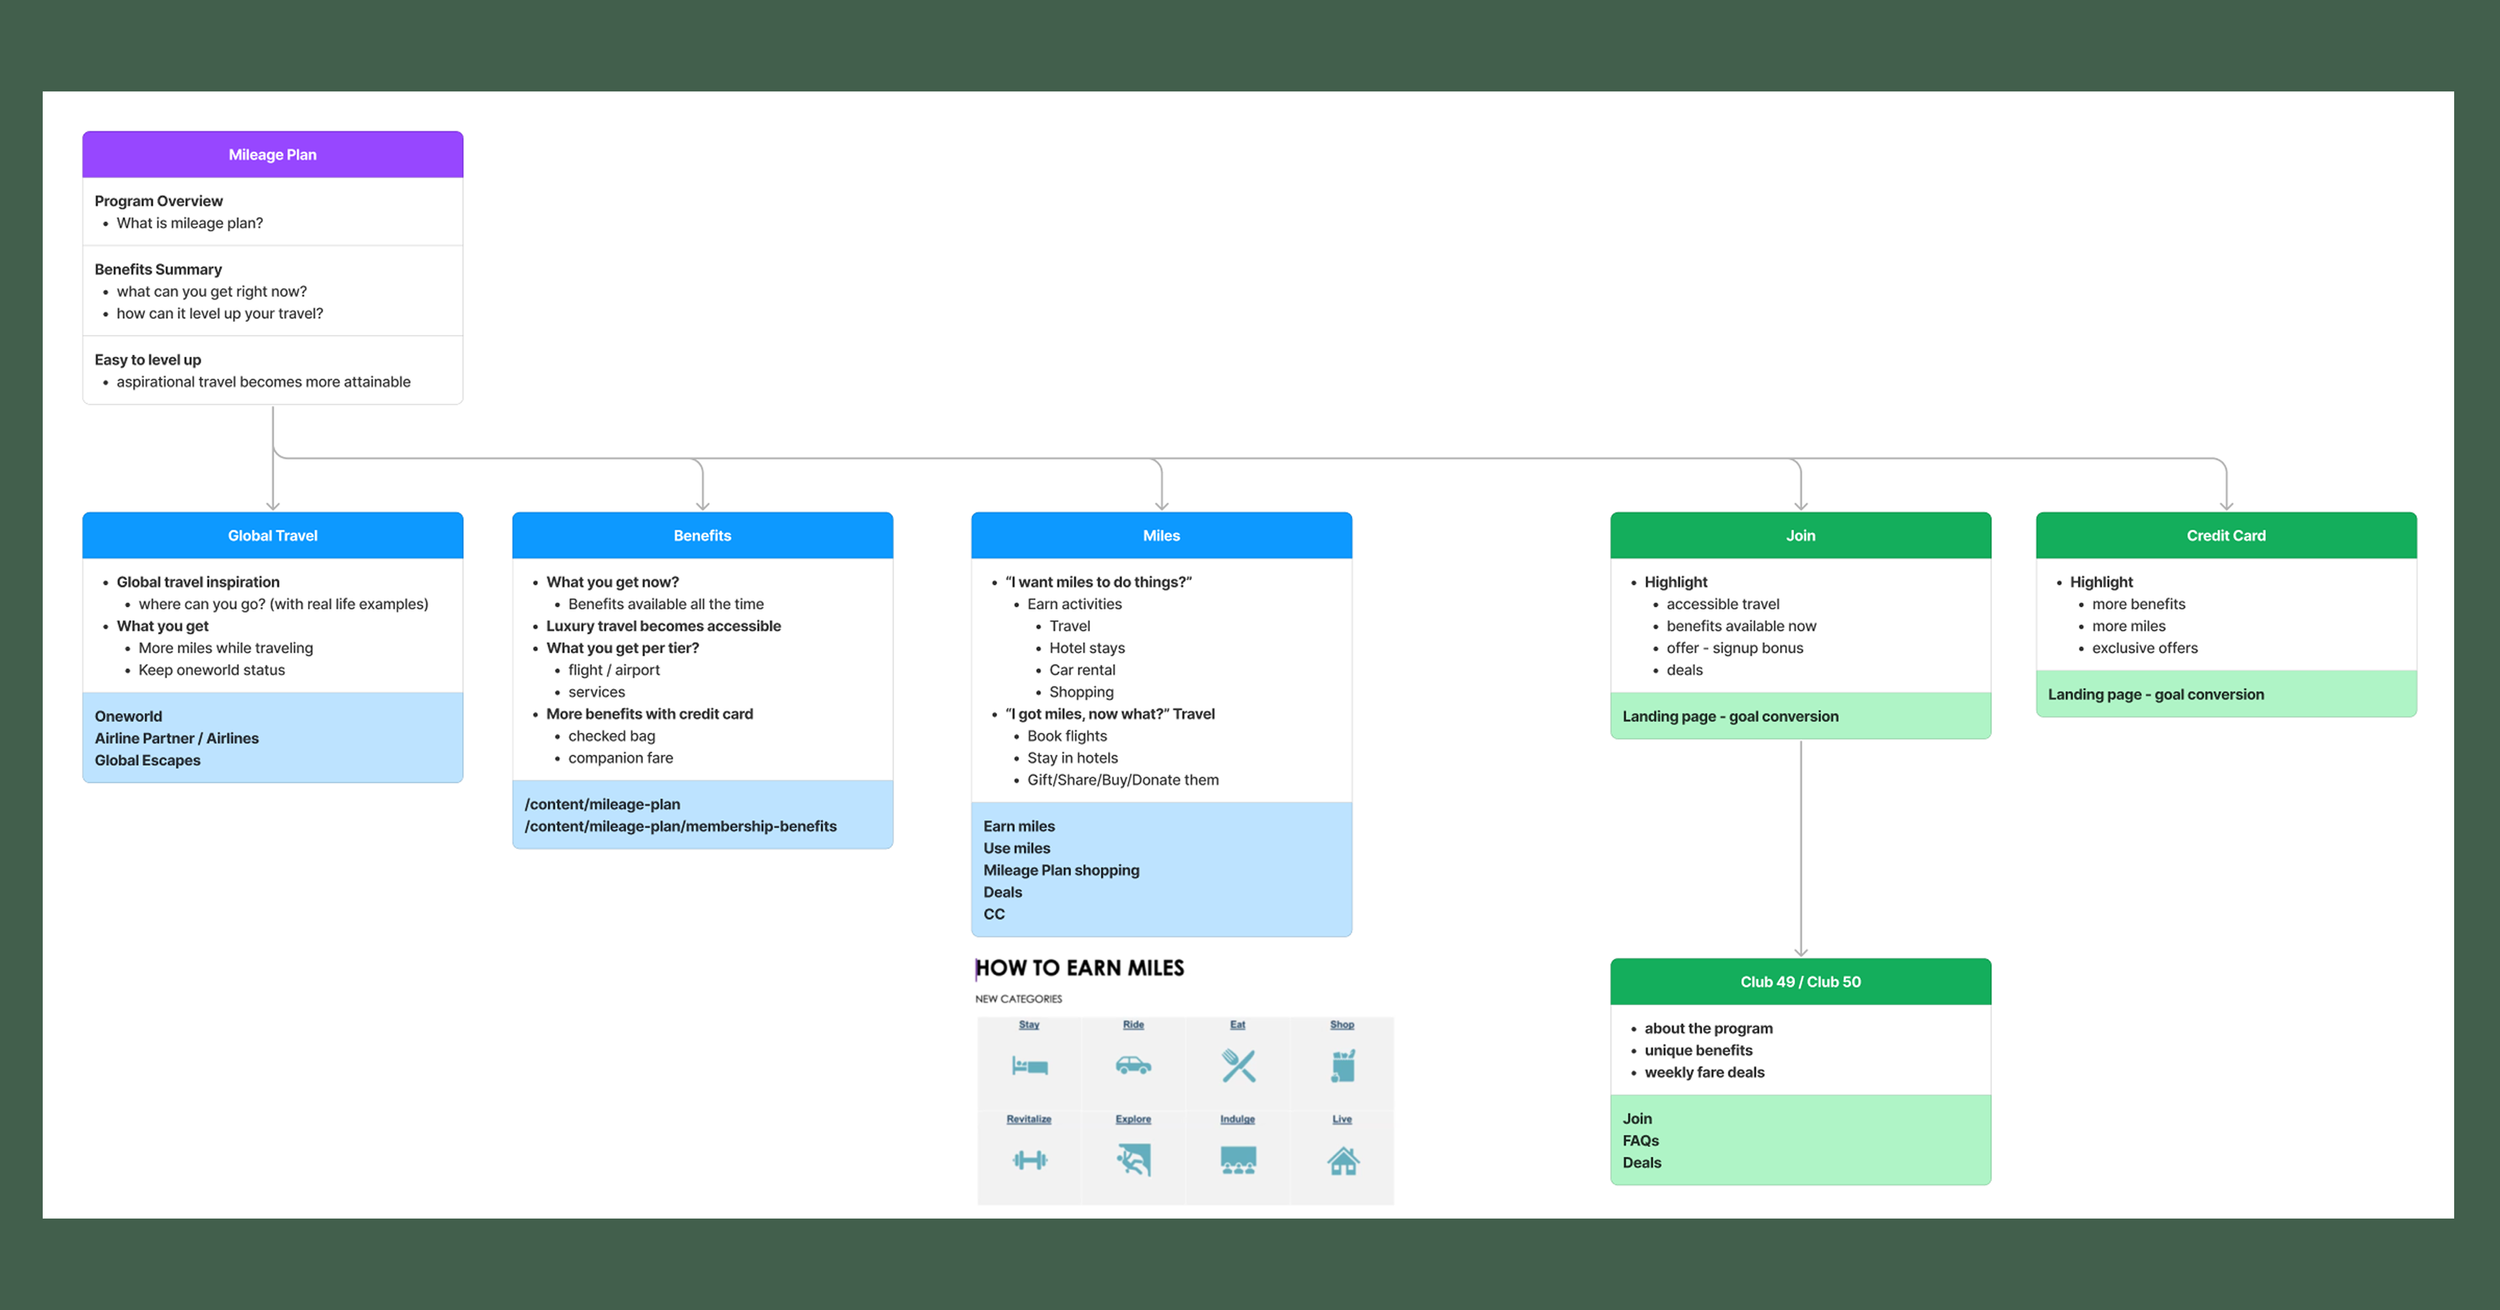
Task: Open the Stay category link
Action: pos(1029,1025)
